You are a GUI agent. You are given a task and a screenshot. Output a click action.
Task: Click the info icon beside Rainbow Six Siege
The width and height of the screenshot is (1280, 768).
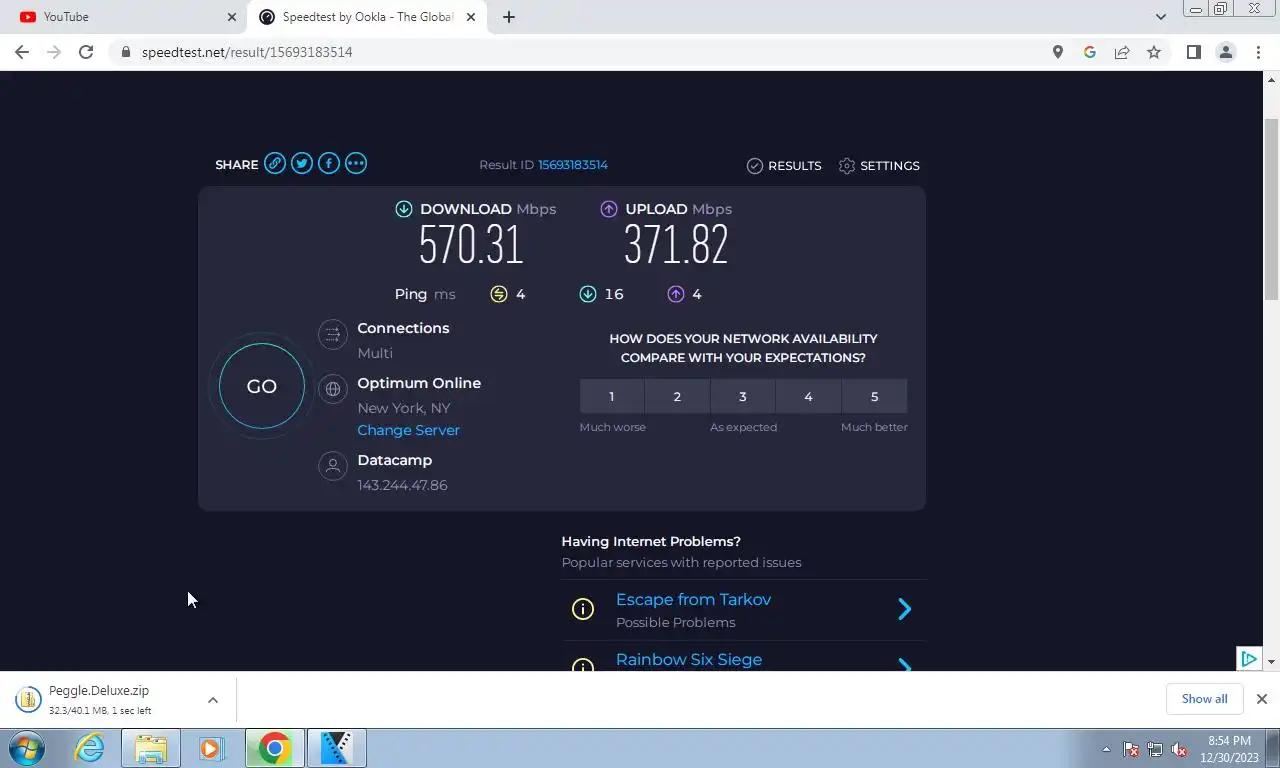[x=583, y=666]
